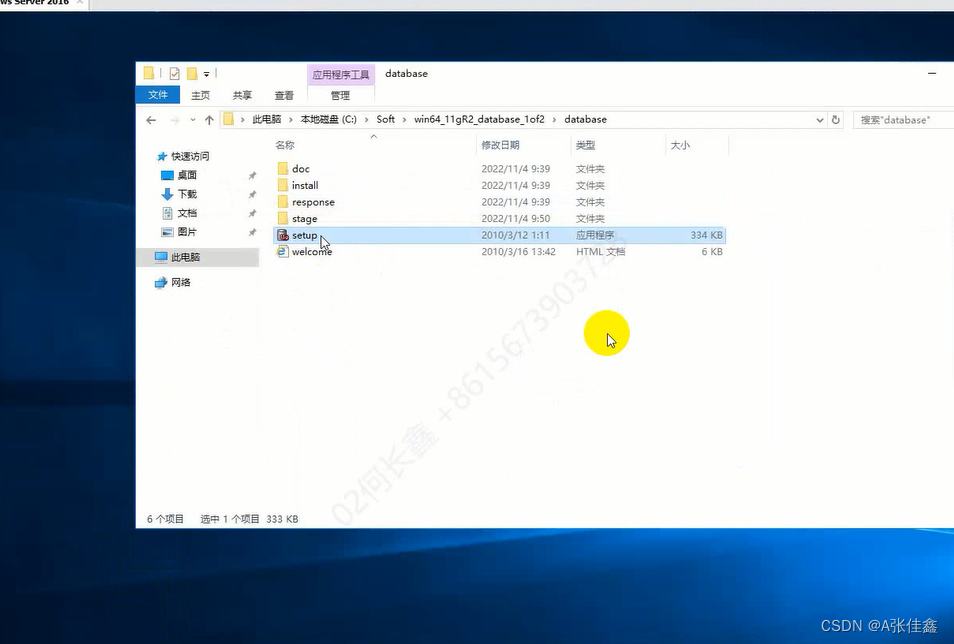Image resolution: width=954 pixels, height=644 pixels.
Task: Open the 管理 application tools tab
Action: tap(340, 94)
